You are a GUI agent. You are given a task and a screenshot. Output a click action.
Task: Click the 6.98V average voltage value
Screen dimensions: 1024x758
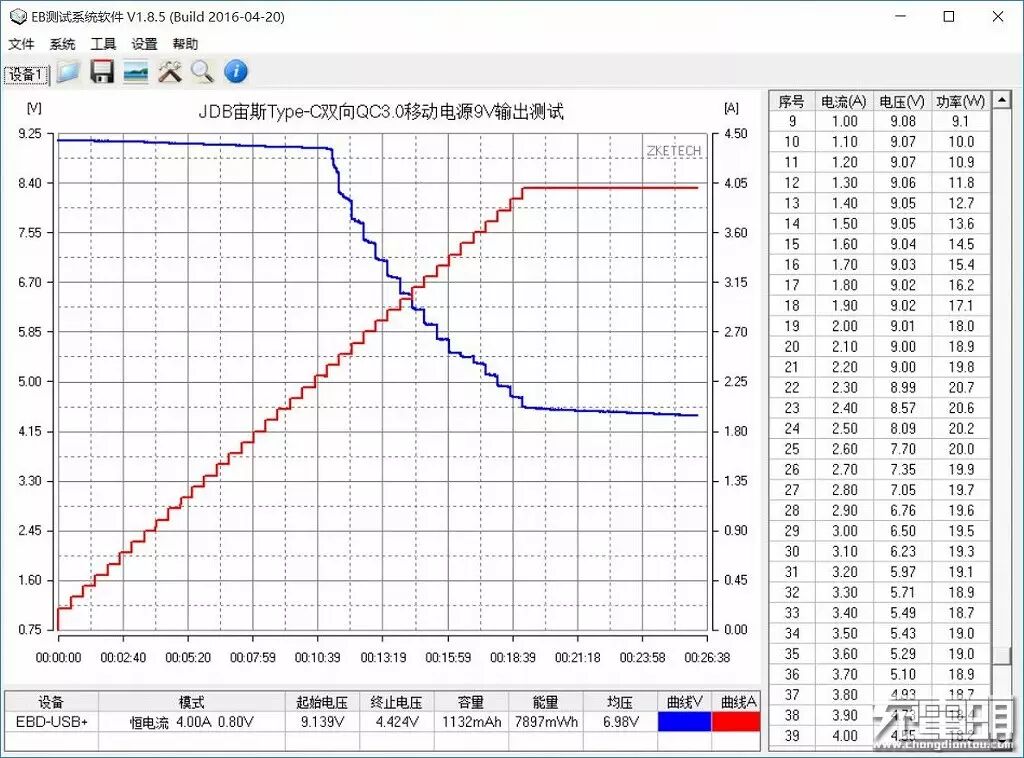620,721
